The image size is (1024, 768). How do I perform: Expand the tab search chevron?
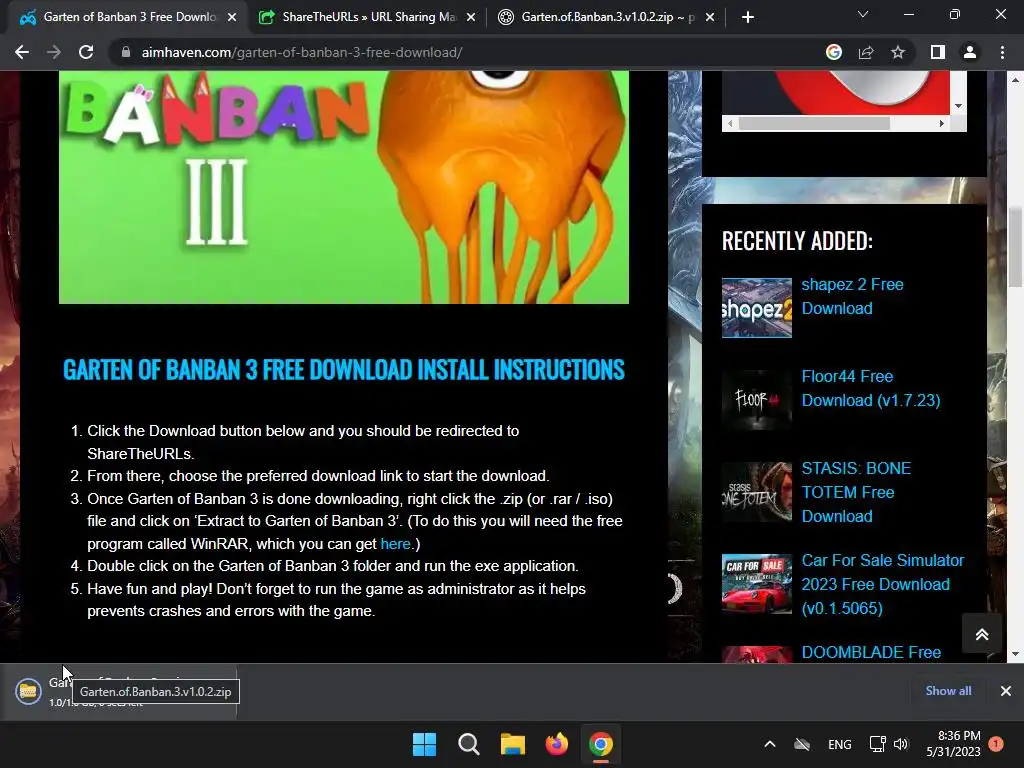pos(863,14)
